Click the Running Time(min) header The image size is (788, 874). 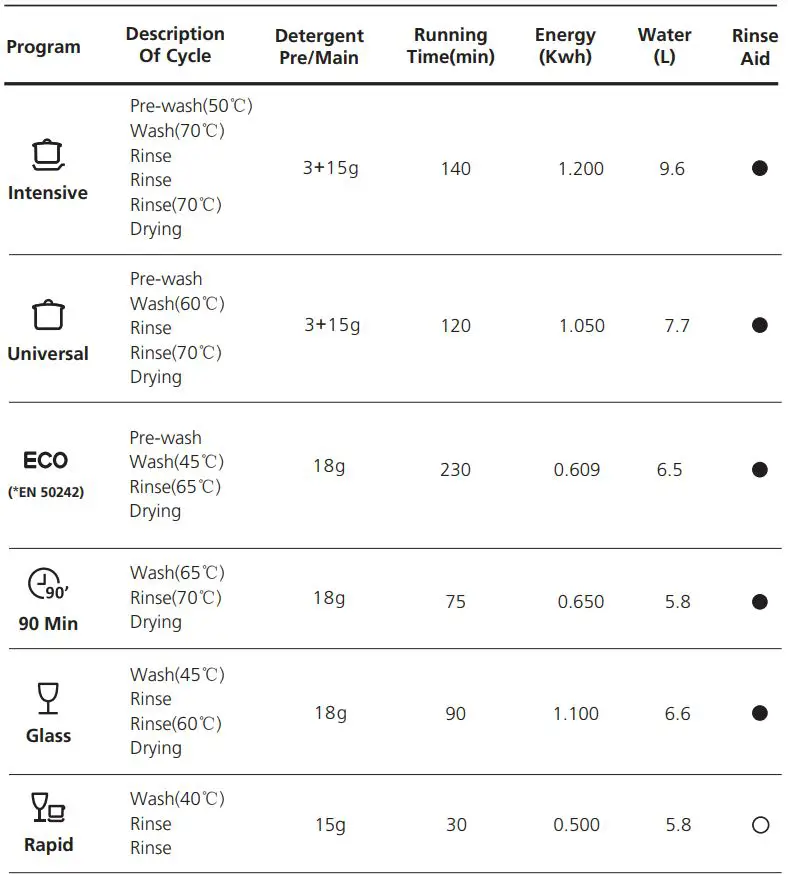[451, 47]
